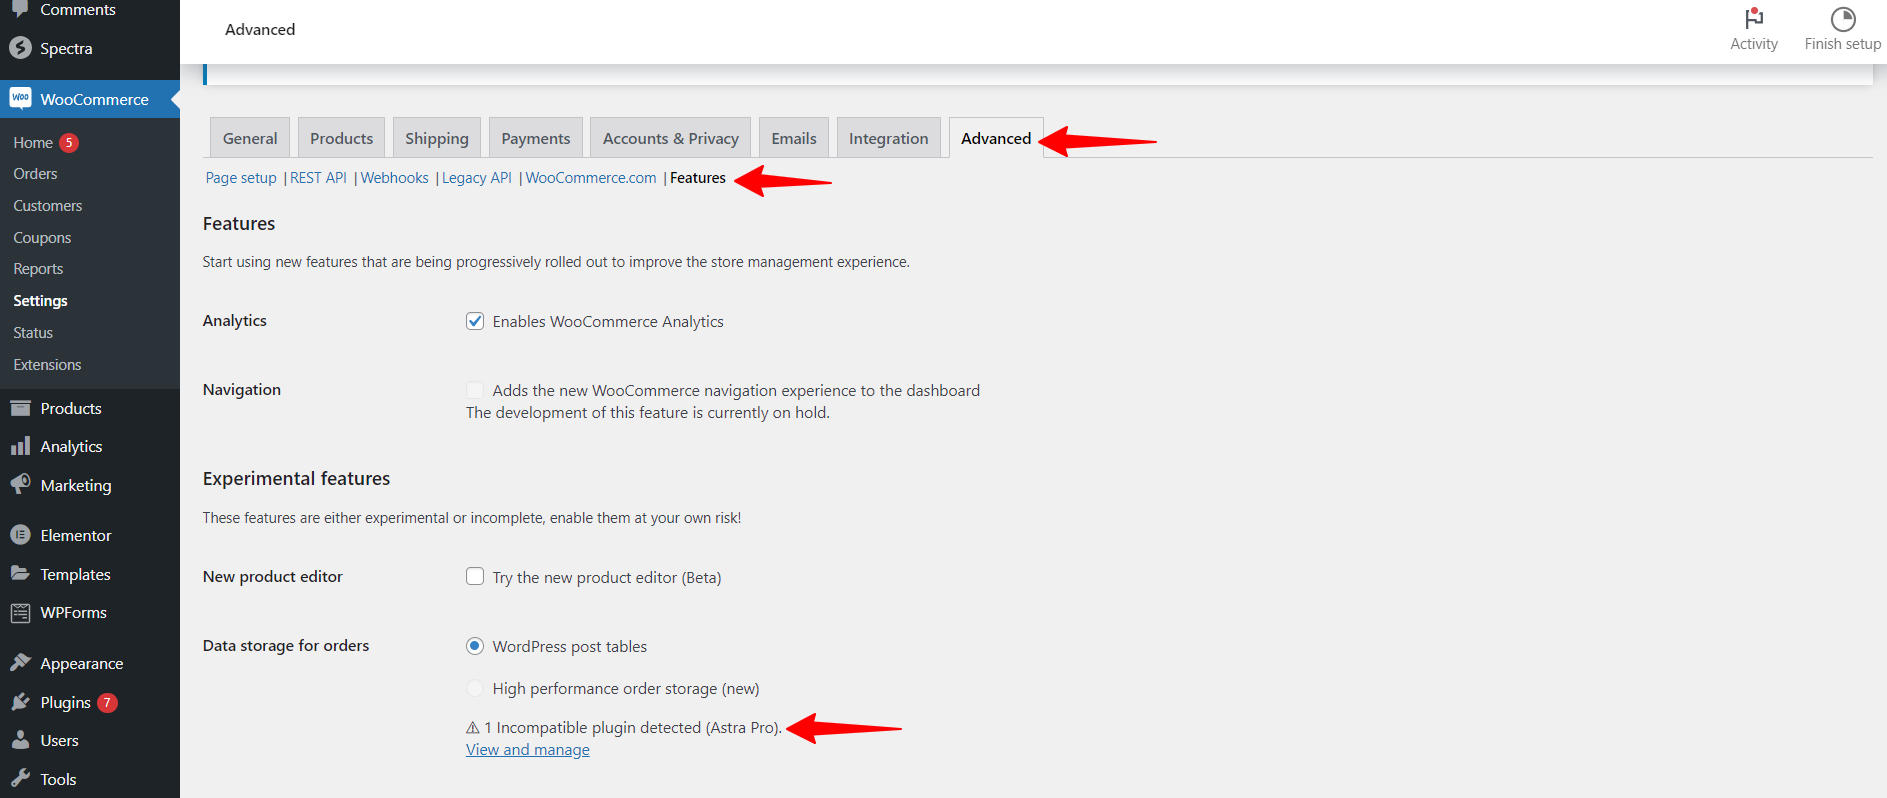Click the Plugins plug icon
Screen dimensions: 1887x798
click(x=20, y=702)
